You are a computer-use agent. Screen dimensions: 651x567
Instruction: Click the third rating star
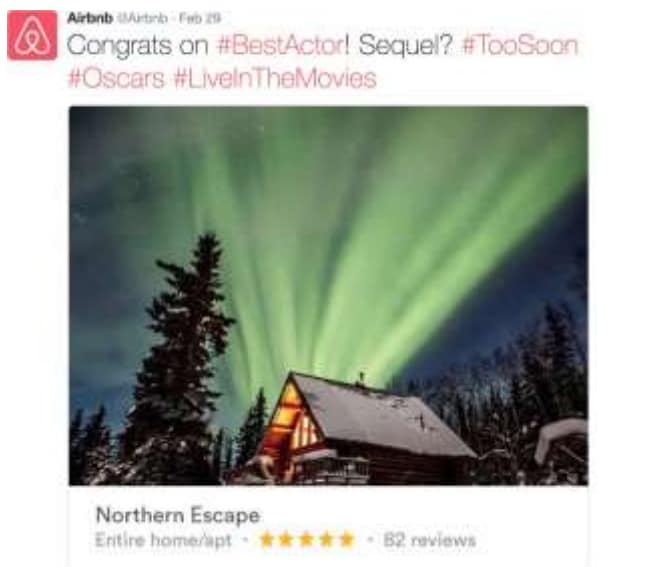pyautogui.click(x=306, y=540)
